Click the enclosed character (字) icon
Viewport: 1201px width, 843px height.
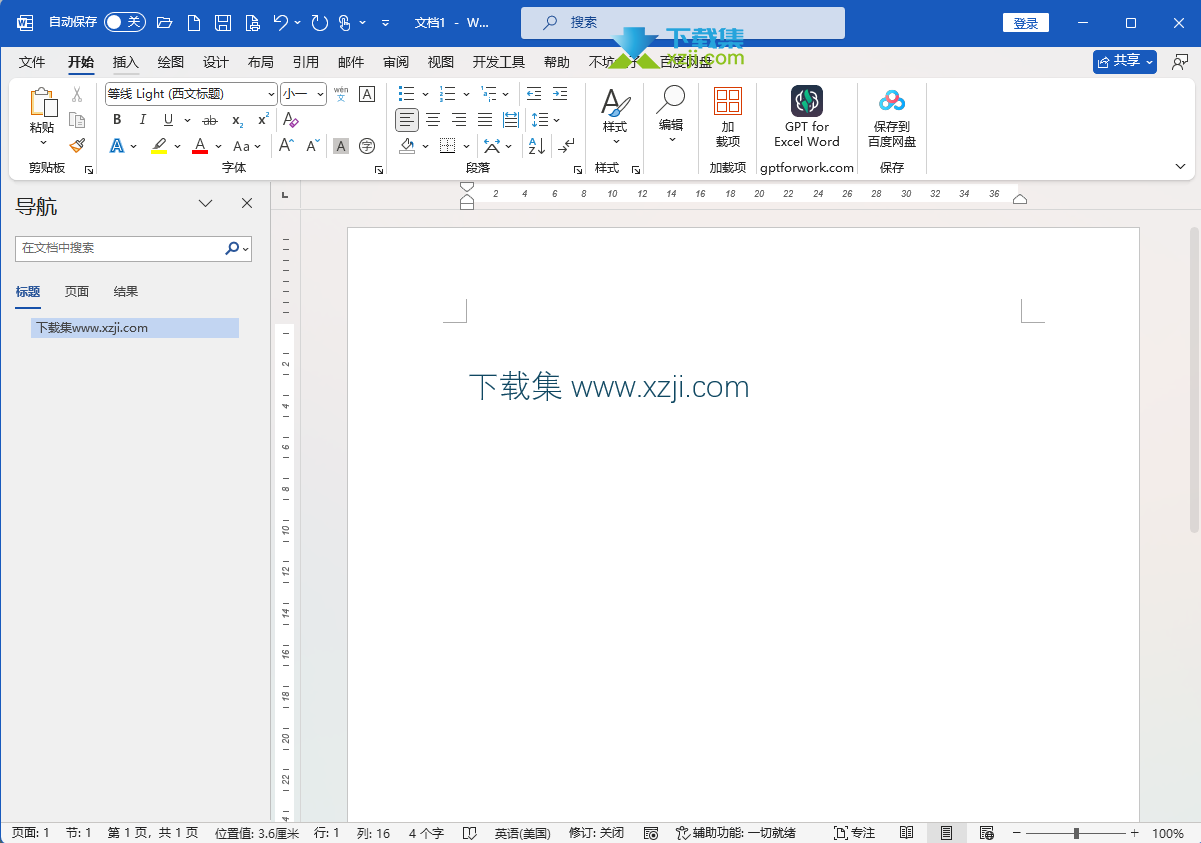(367, 146)
